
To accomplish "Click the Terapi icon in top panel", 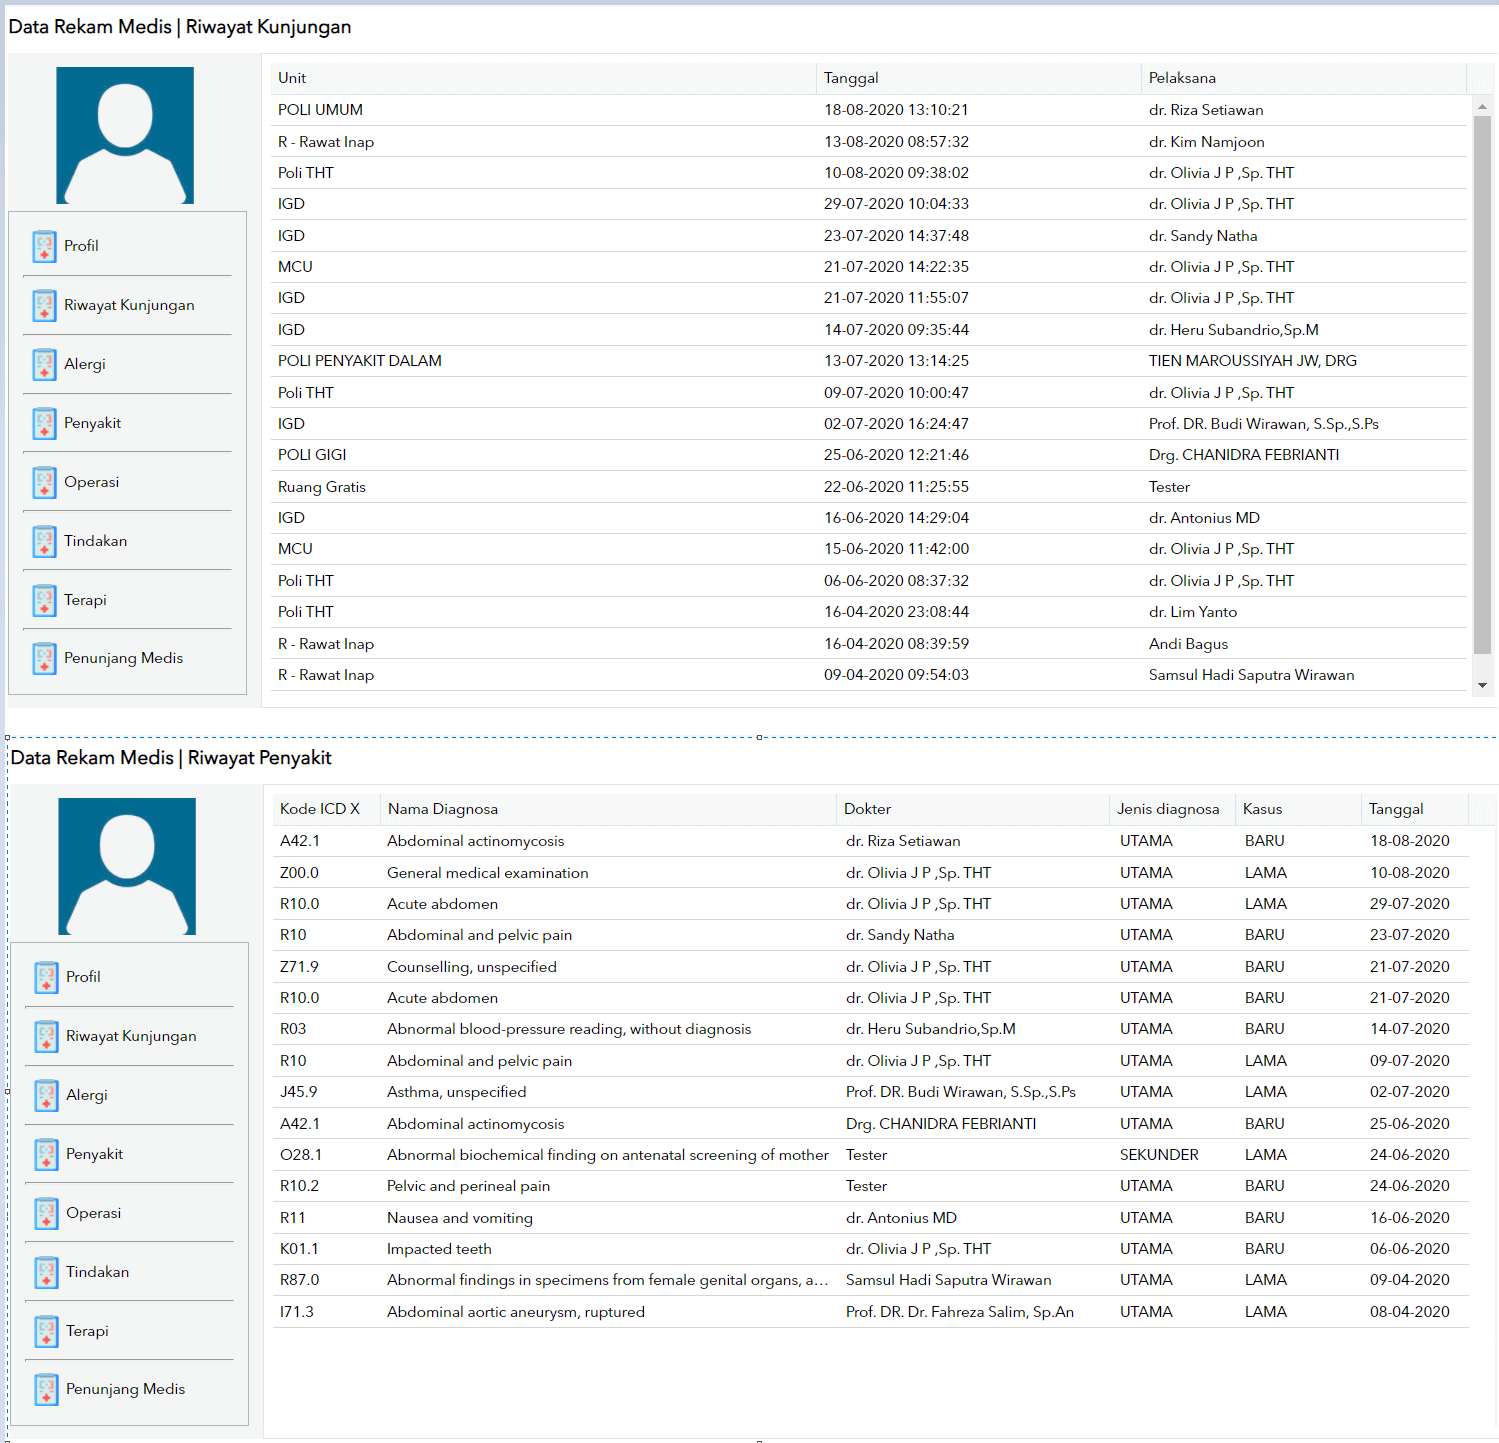I will coord(44,600).
